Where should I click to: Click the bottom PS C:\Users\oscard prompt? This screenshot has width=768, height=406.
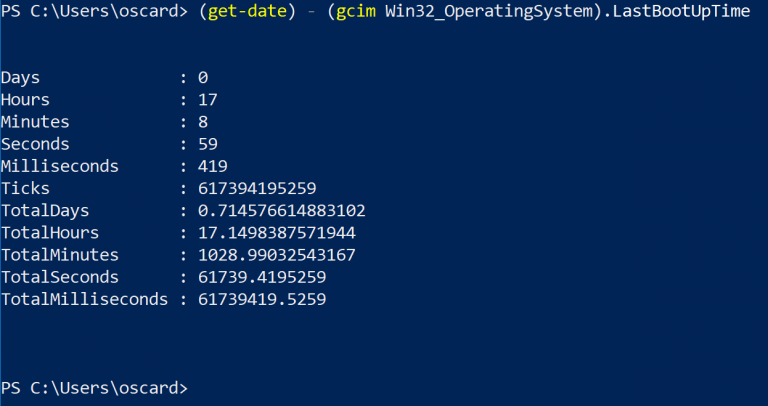click(x=94, y=388)
